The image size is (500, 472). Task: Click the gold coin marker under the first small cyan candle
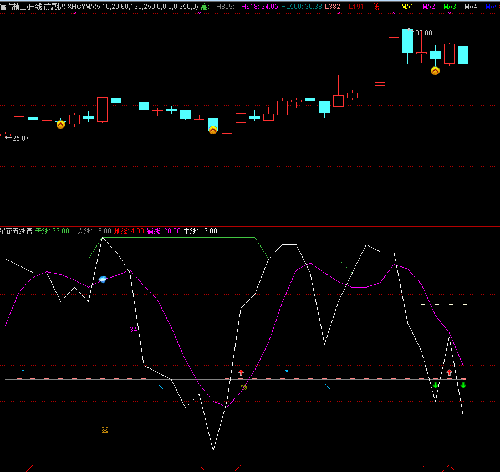point(61,125)
